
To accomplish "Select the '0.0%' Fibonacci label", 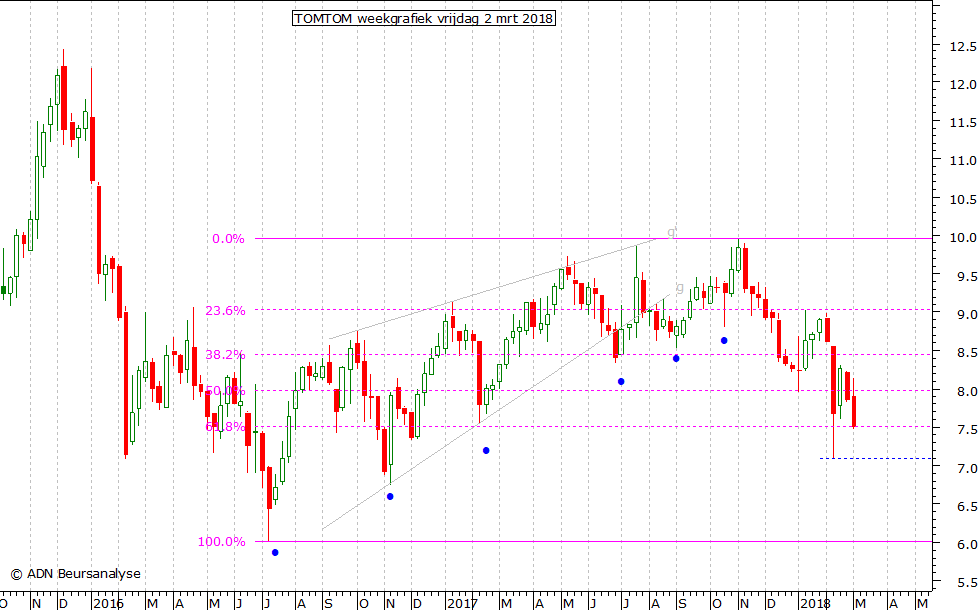I will click(x=228, y=239).
